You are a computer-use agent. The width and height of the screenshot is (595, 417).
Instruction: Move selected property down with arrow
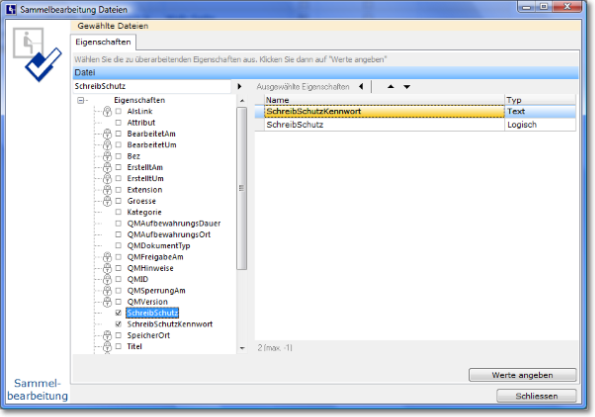[x=407, y=87]
